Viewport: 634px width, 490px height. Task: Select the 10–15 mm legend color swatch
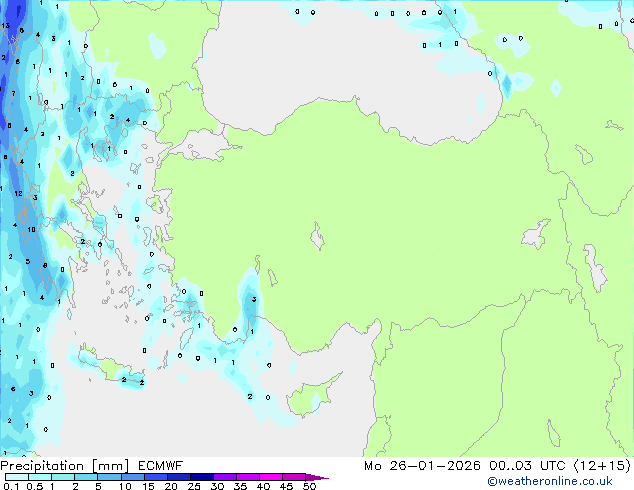tap(133, 477)
